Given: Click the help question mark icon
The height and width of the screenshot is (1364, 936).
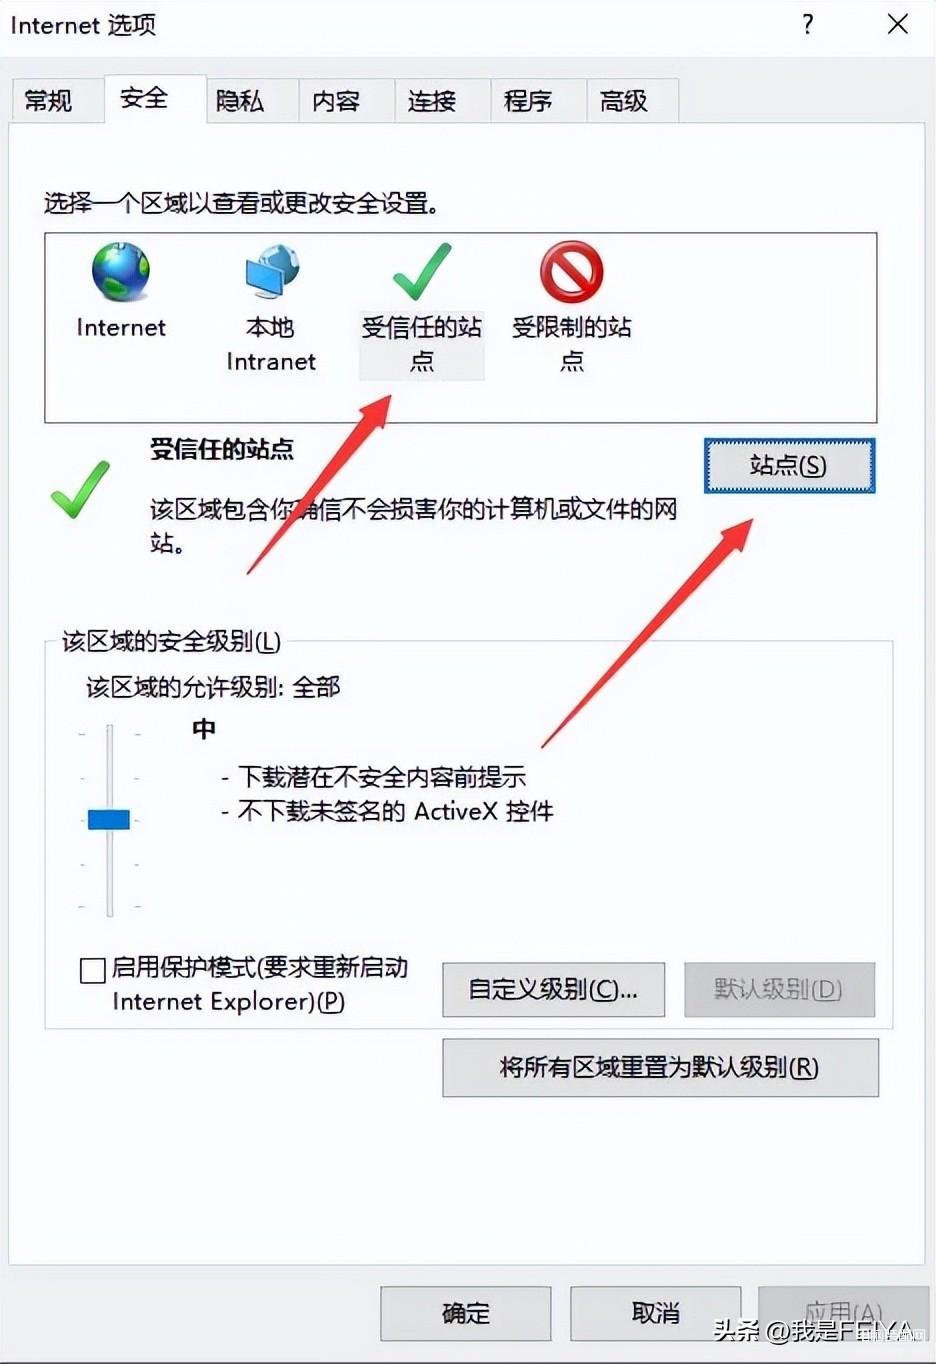Looking at the screenshot, I should pos(808,24).
